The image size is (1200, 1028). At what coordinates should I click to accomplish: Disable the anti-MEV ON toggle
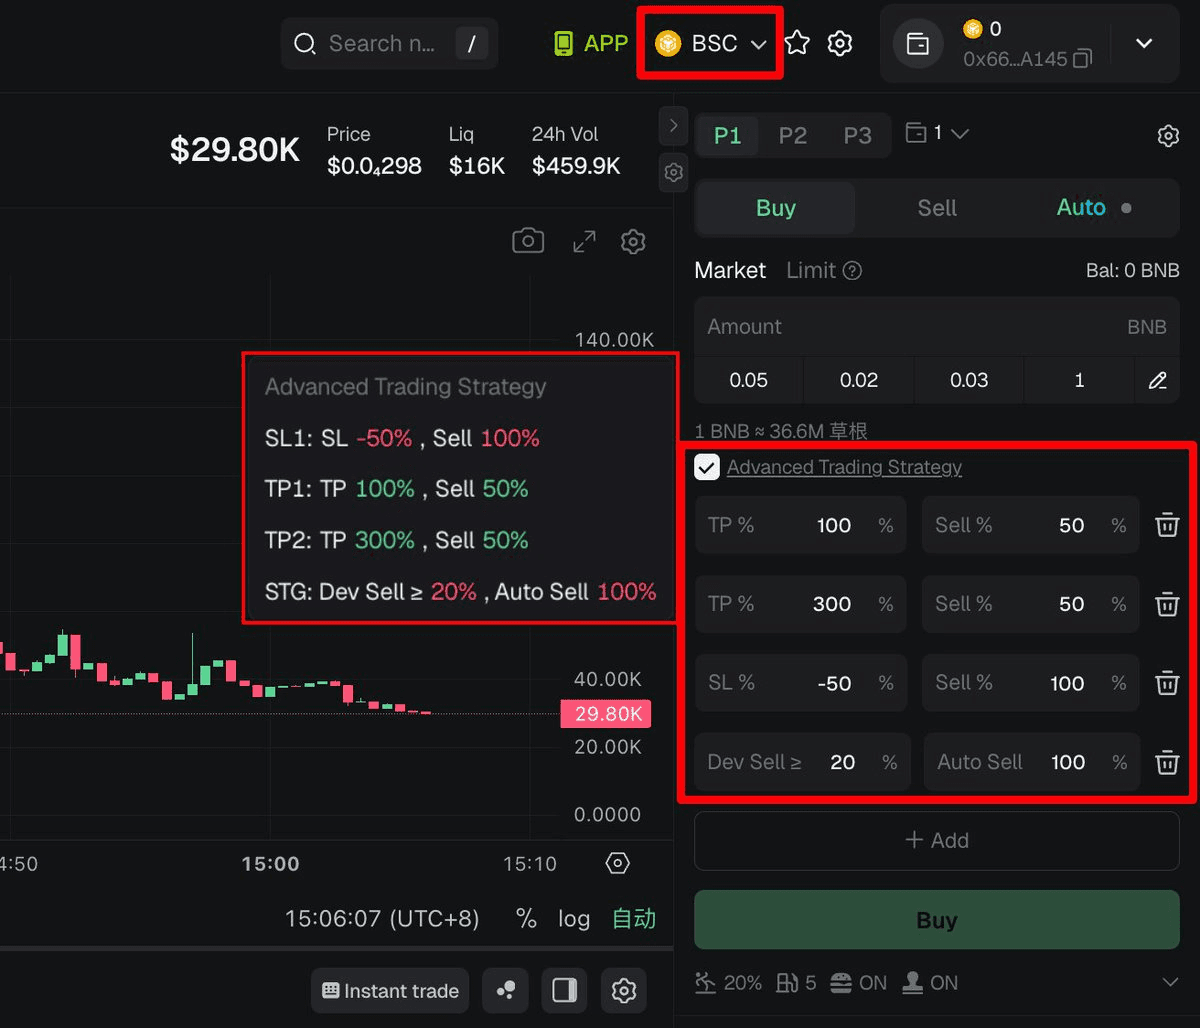[x=858, y=983]
